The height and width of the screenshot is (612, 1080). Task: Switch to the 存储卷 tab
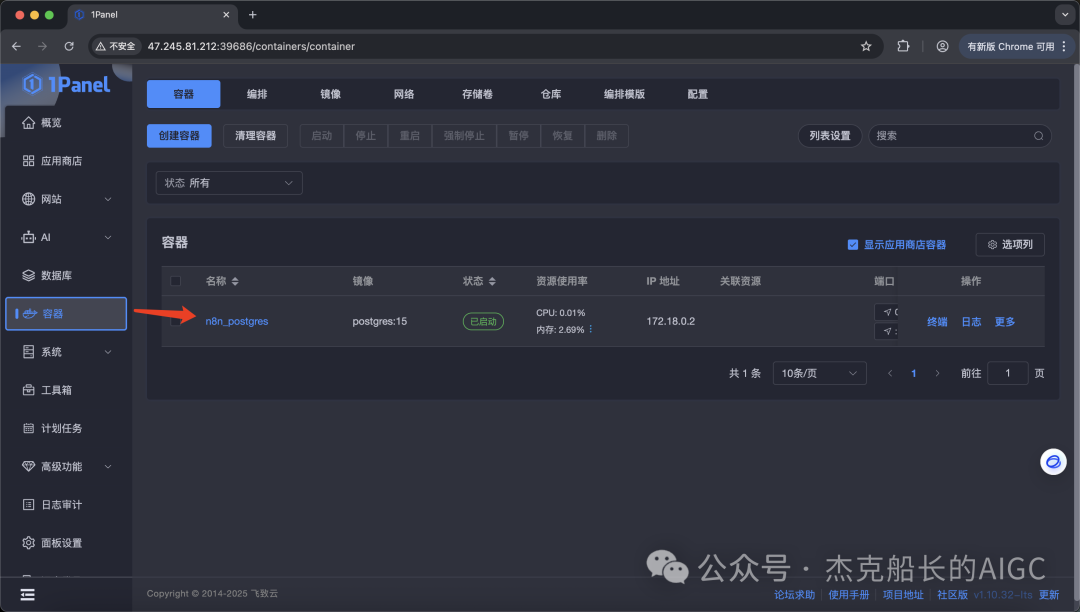(477, 94)
